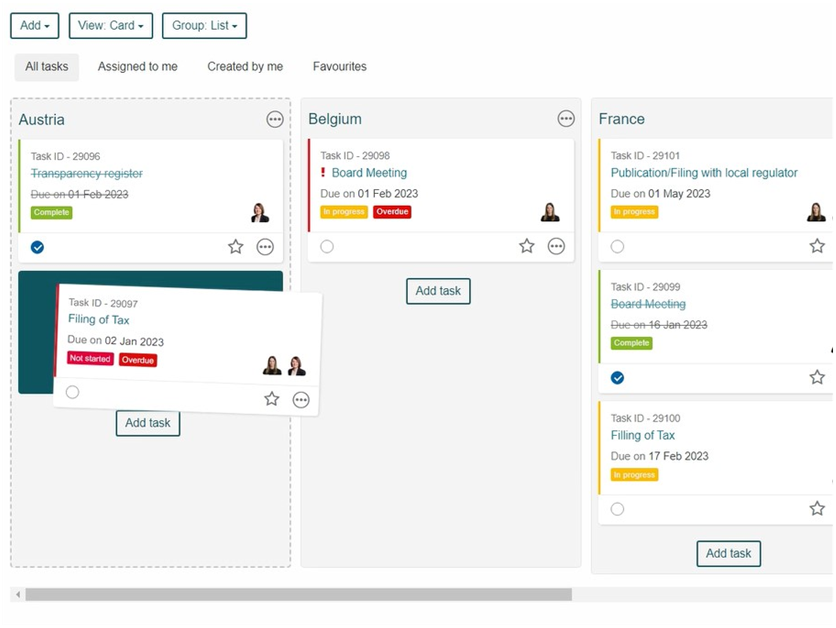Viewport: 836px width, 628px height.
Task: Expand the View: Card dropdown
Action: click(110, 26)
